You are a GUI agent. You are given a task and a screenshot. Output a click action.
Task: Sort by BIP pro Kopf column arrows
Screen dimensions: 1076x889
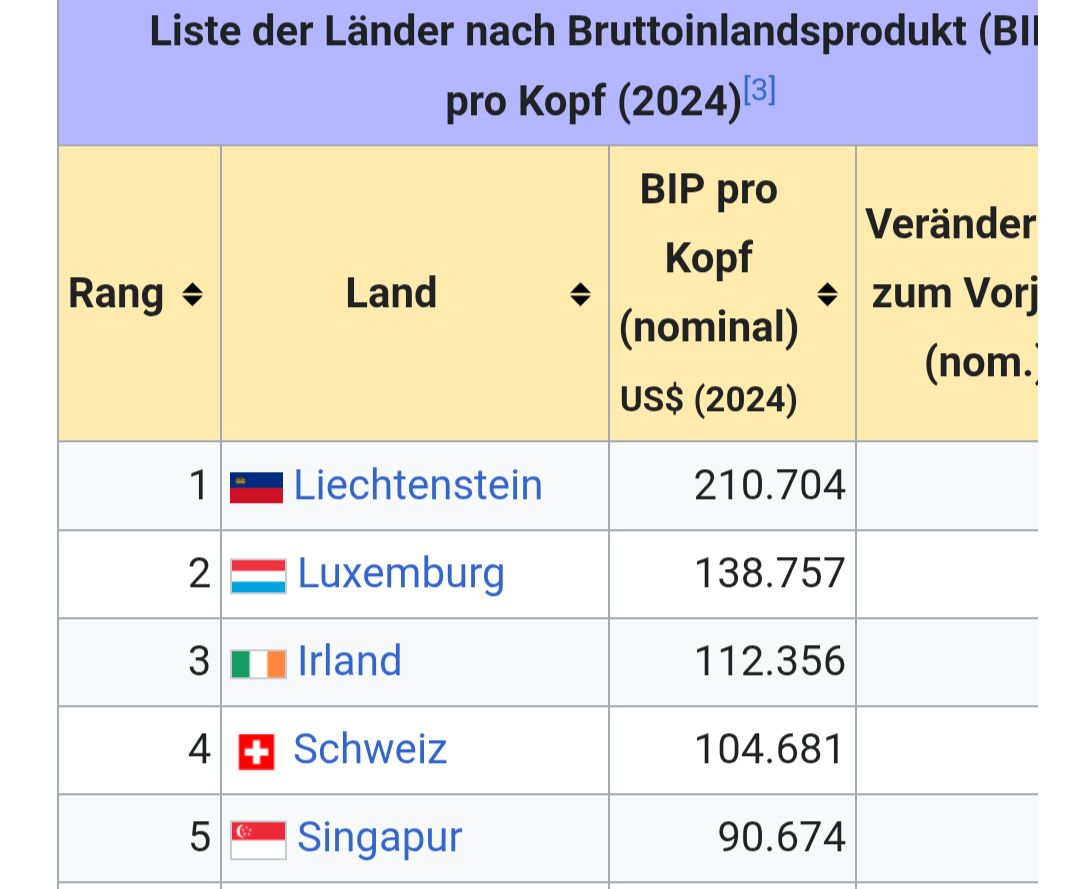click(828, 294)
